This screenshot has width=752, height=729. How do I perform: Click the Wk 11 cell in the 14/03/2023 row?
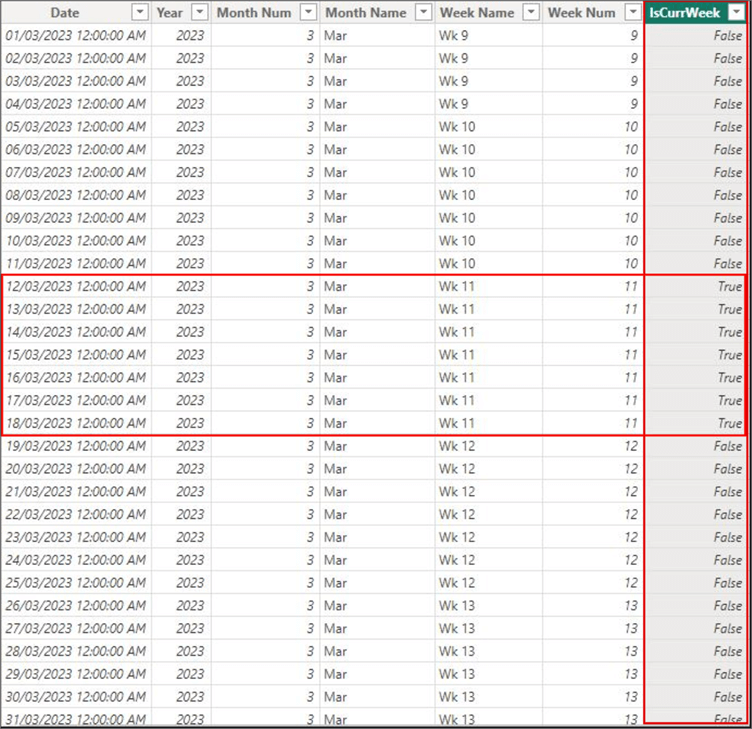[488, 332]
